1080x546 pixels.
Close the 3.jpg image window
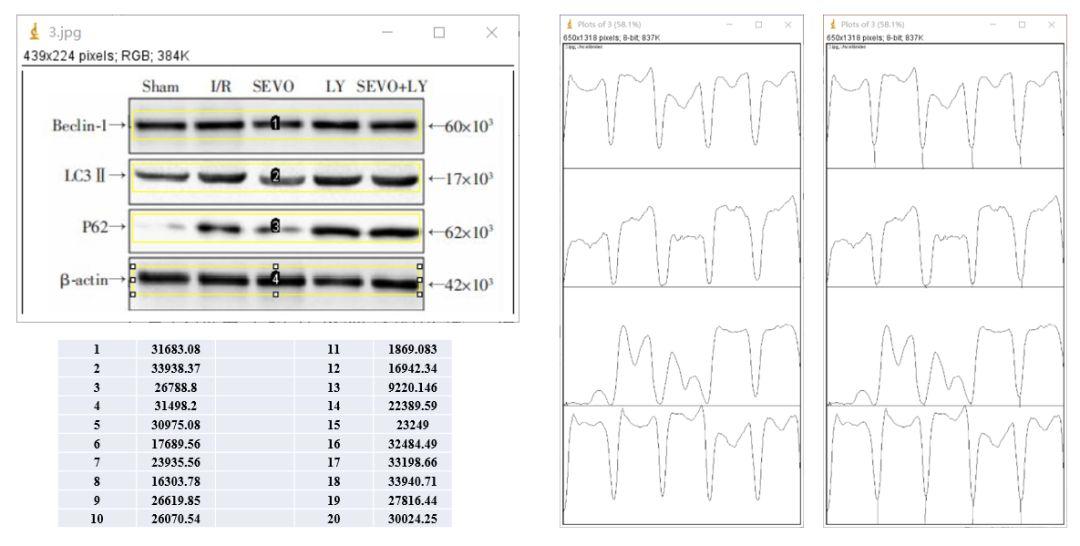[491, 32]
